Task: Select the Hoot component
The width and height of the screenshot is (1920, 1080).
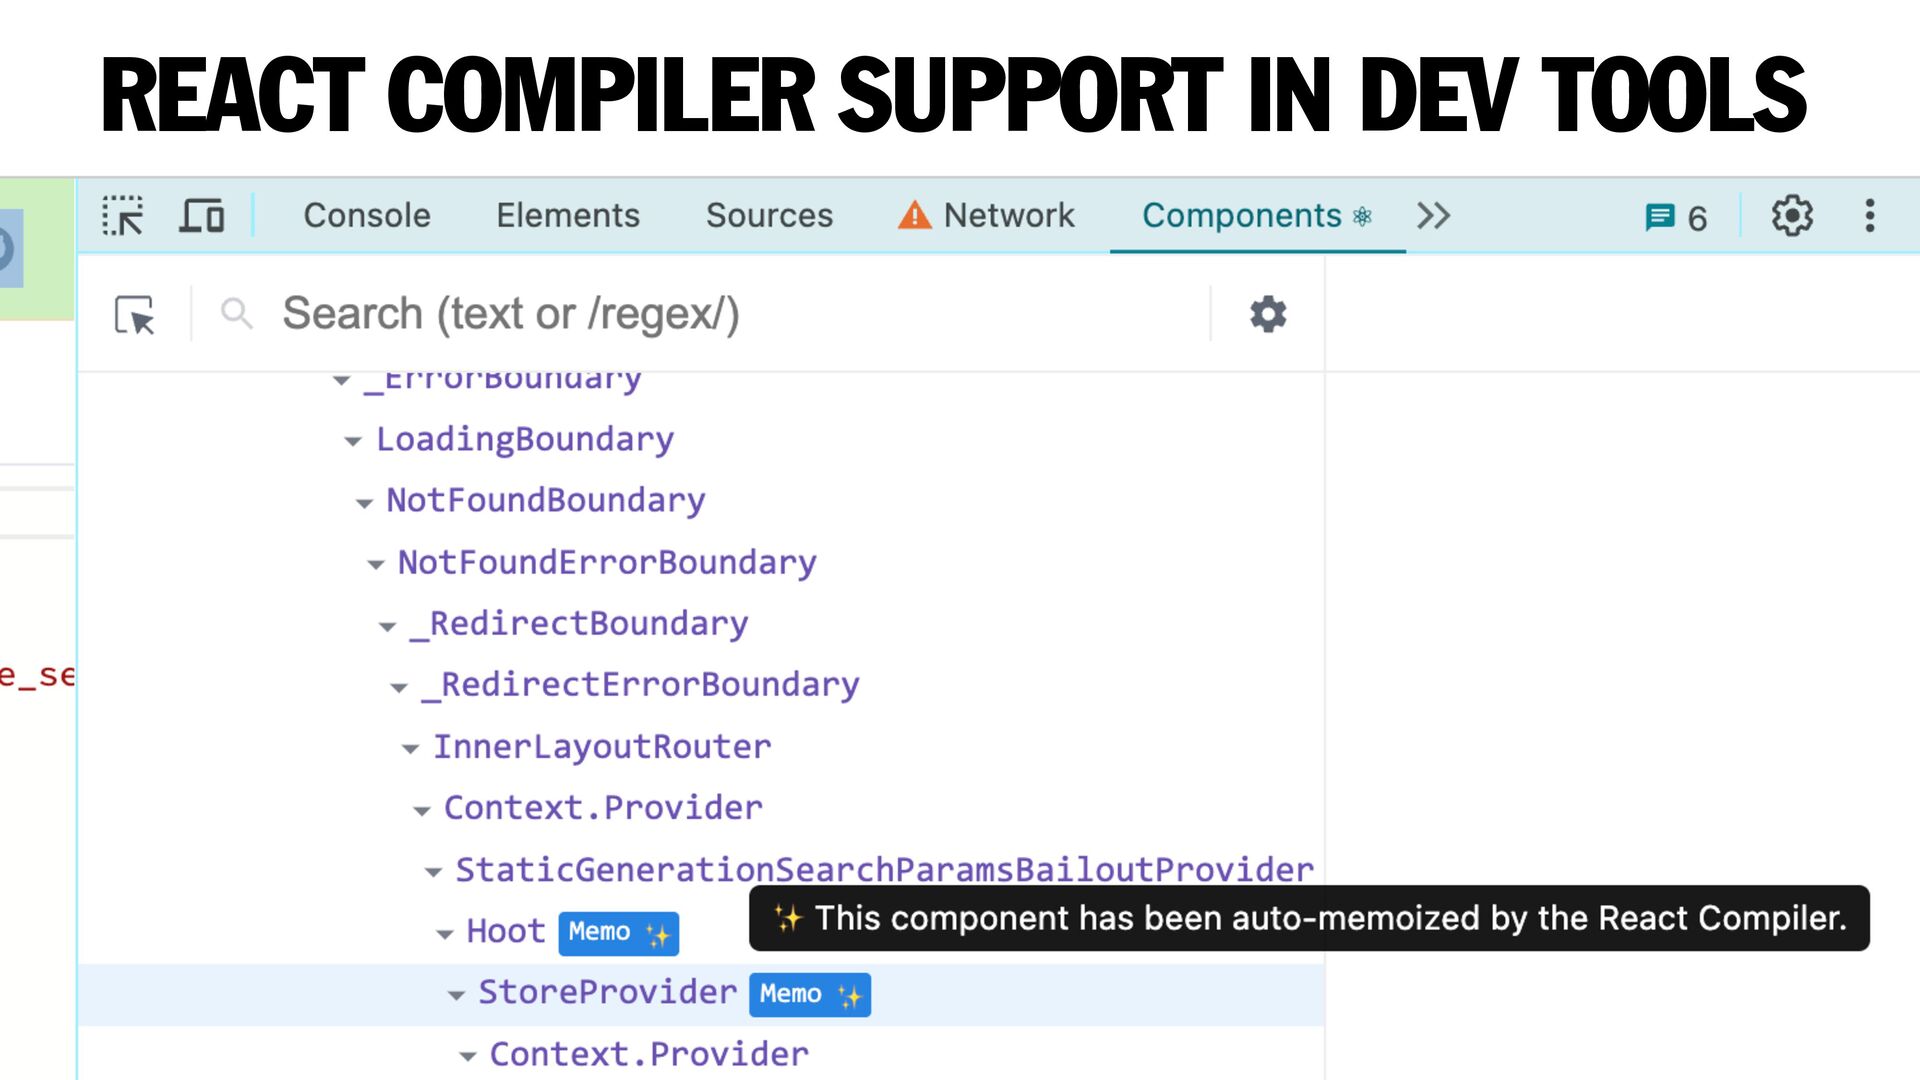Action: [x=505, y=932]
